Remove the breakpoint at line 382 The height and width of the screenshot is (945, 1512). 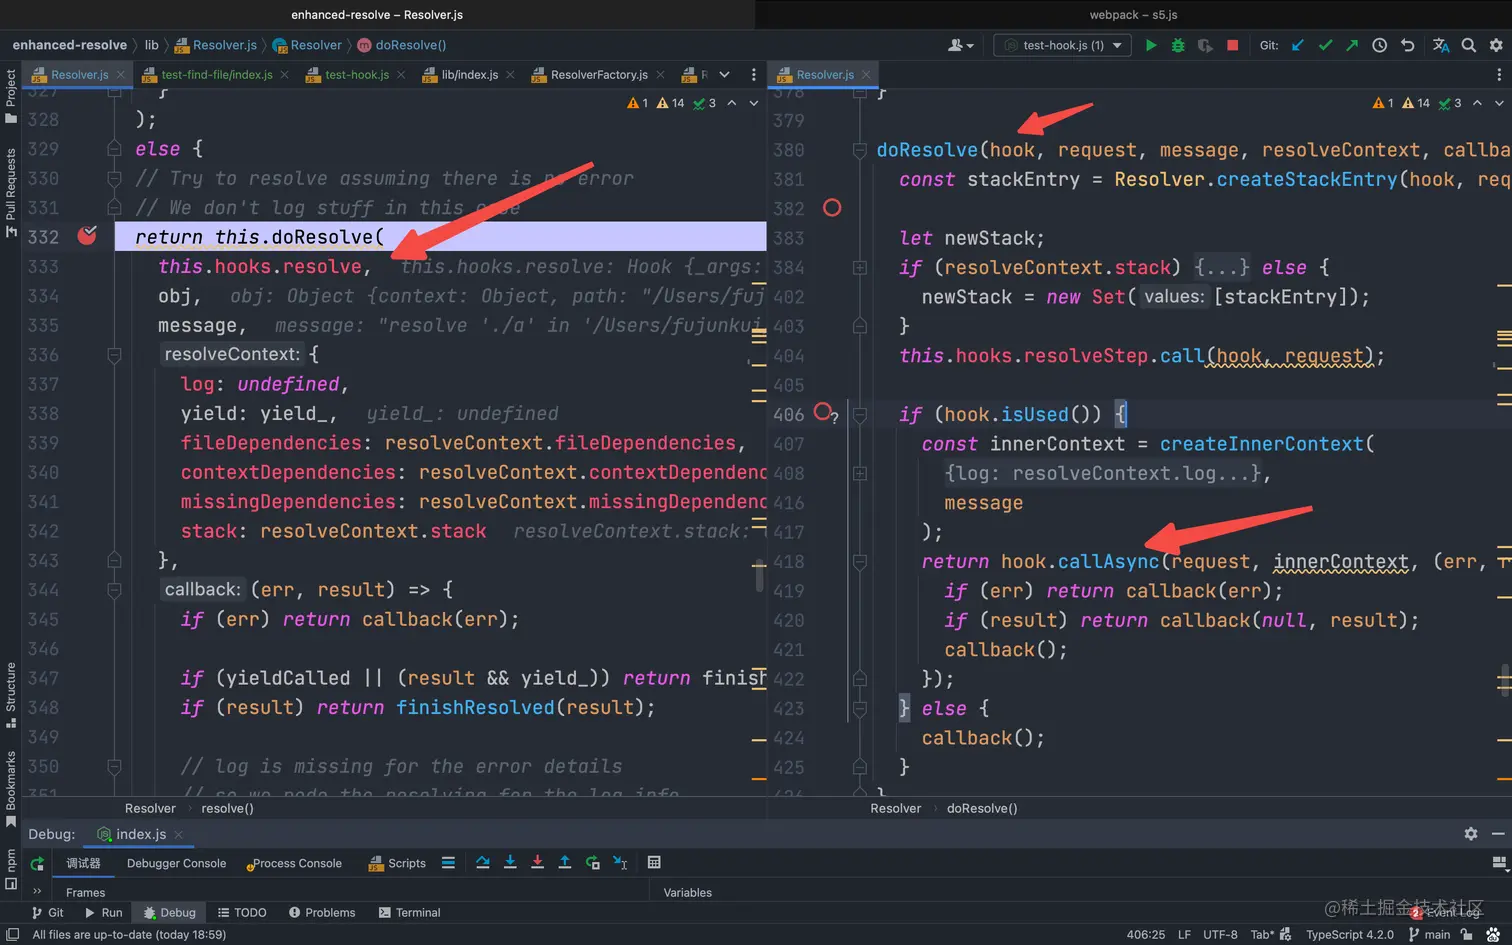pyautogui.click(x=831, y=208)
